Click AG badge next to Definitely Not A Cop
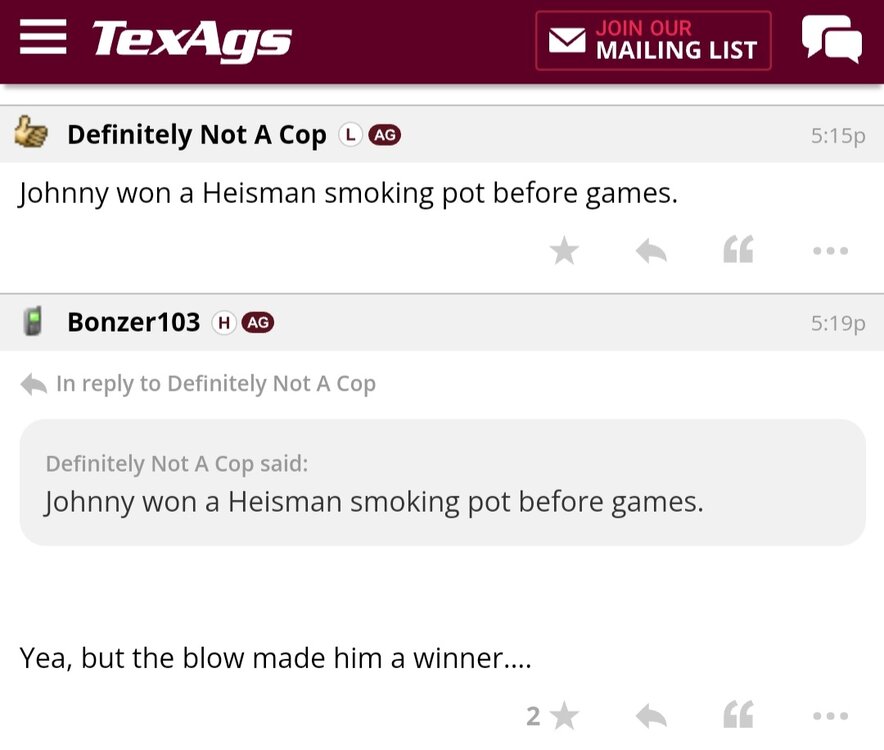Viewport: 884px width, 750px height. pyautogui.click(x=385, y=135)
